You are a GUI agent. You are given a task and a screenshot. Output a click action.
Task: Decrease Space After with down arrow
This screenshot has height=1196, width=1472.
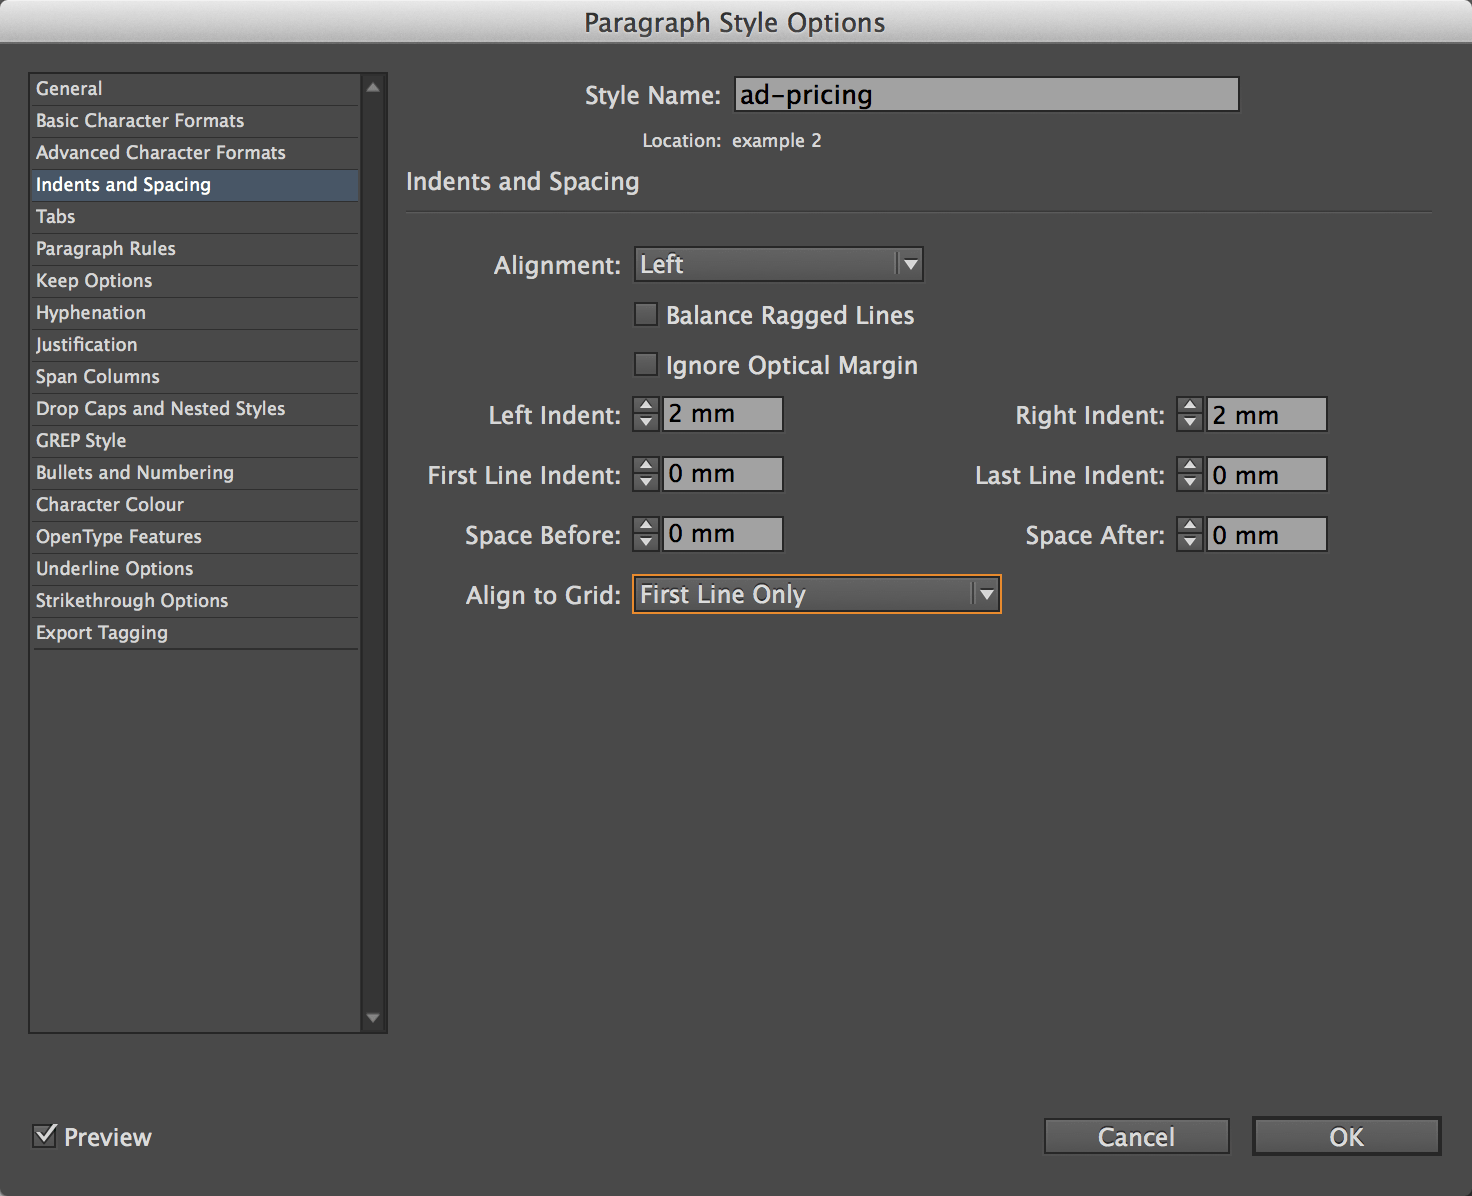point(1190,543)
